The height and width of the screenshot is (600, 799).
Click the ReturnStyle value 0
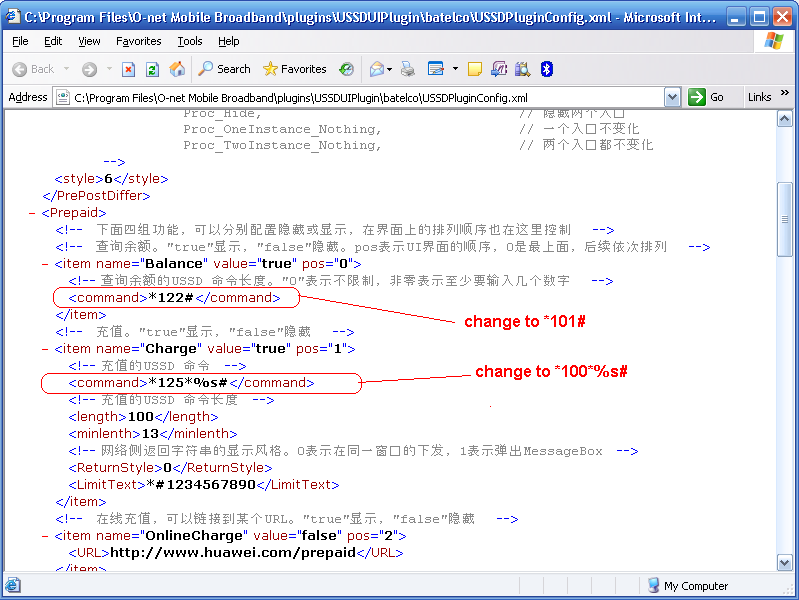coord(167,468)
